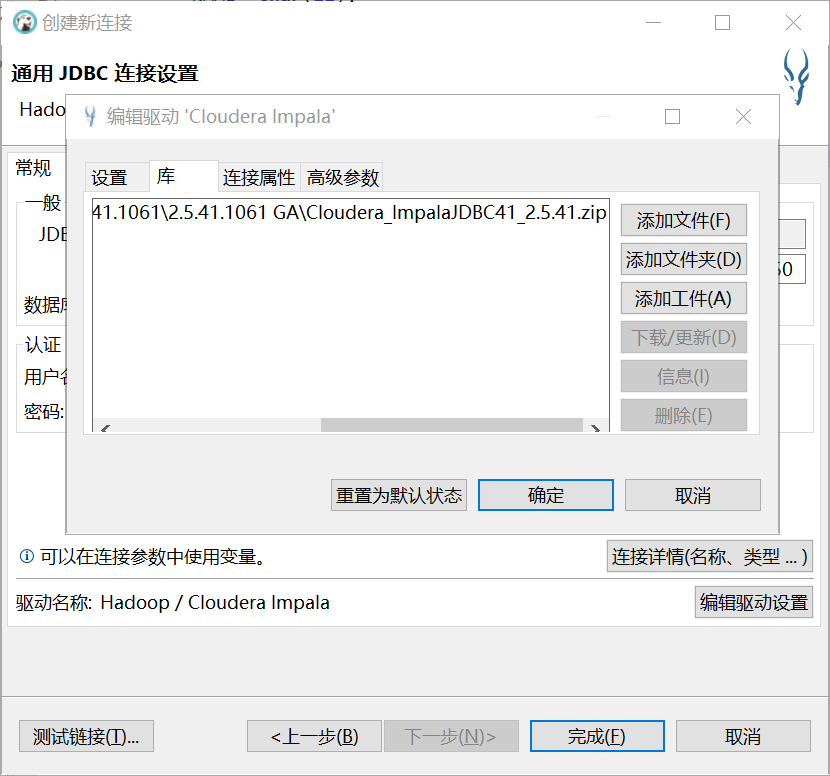Click the 添加工件(A) button
The width and height of the screenshot is (830, 776).
(x=683, y=298)
